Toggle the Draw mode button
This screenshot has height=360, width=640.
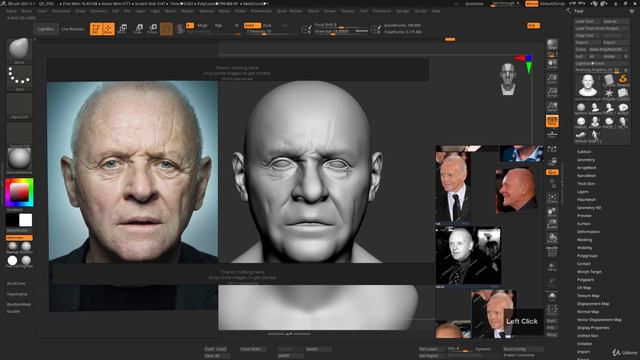click(x=108, y=29)
